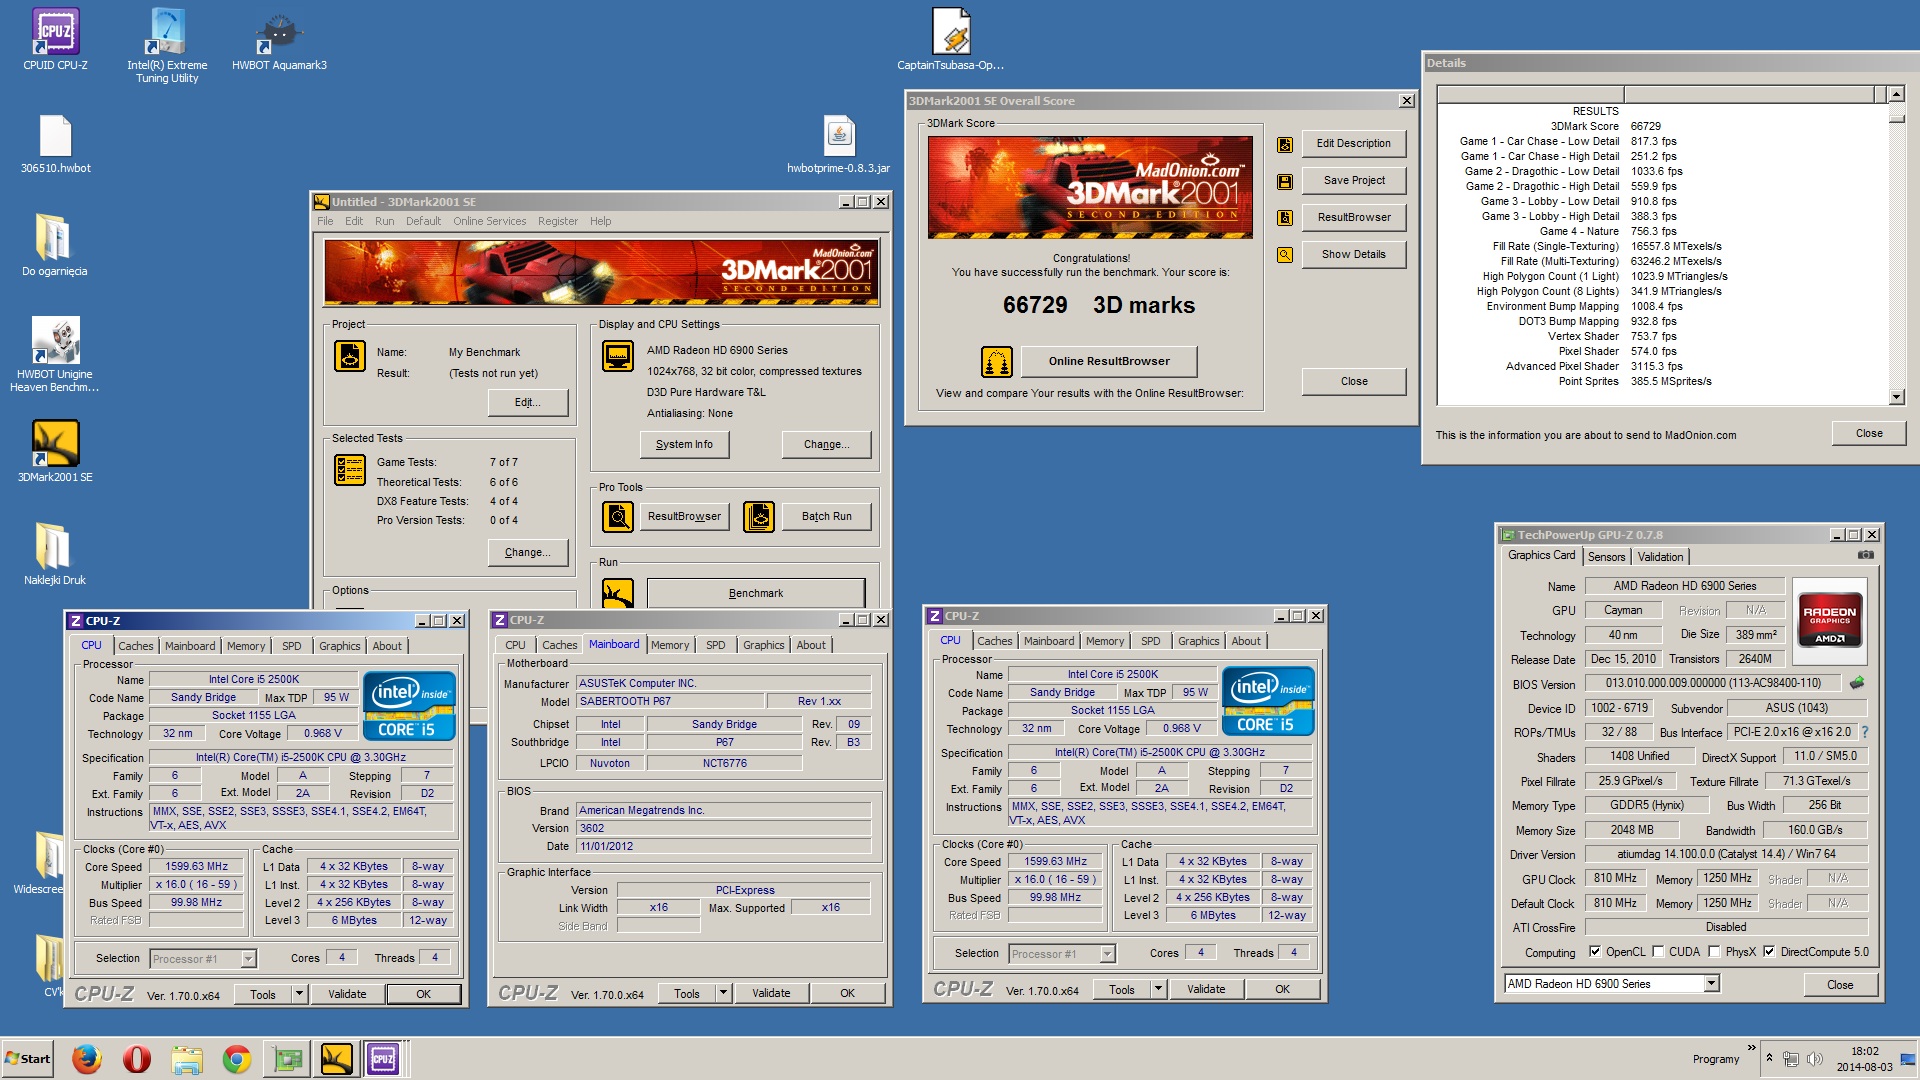Click Change button in Selected Tests section
Viewport: 1920px width, 1080px height.
point(528,552)
